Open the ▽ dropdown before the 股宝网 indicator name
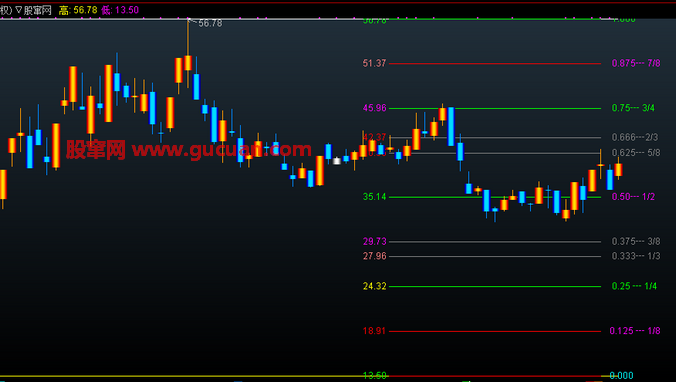676x382 pixels. (x=19, y=10)
